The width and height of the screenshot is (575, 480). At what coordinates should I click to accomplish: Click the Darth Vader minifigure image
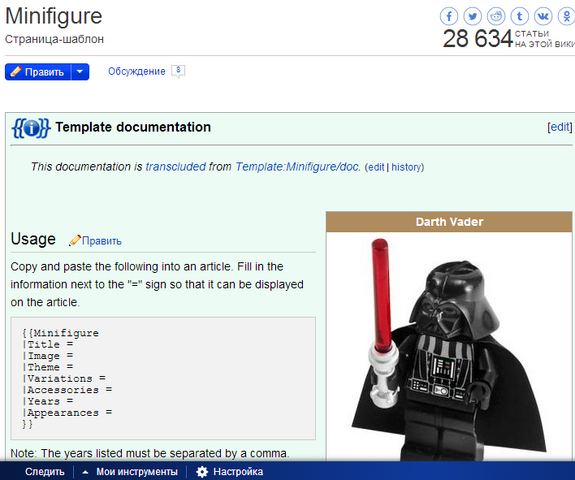coord(449,347)
